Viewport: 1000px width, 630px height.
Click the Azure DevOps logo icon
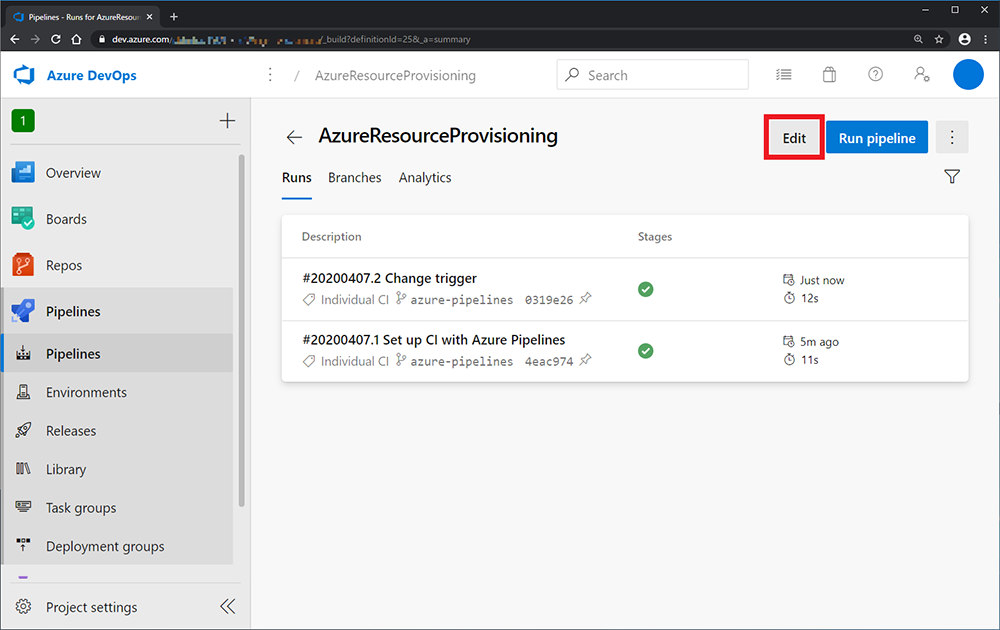click(x=24, y=75)
